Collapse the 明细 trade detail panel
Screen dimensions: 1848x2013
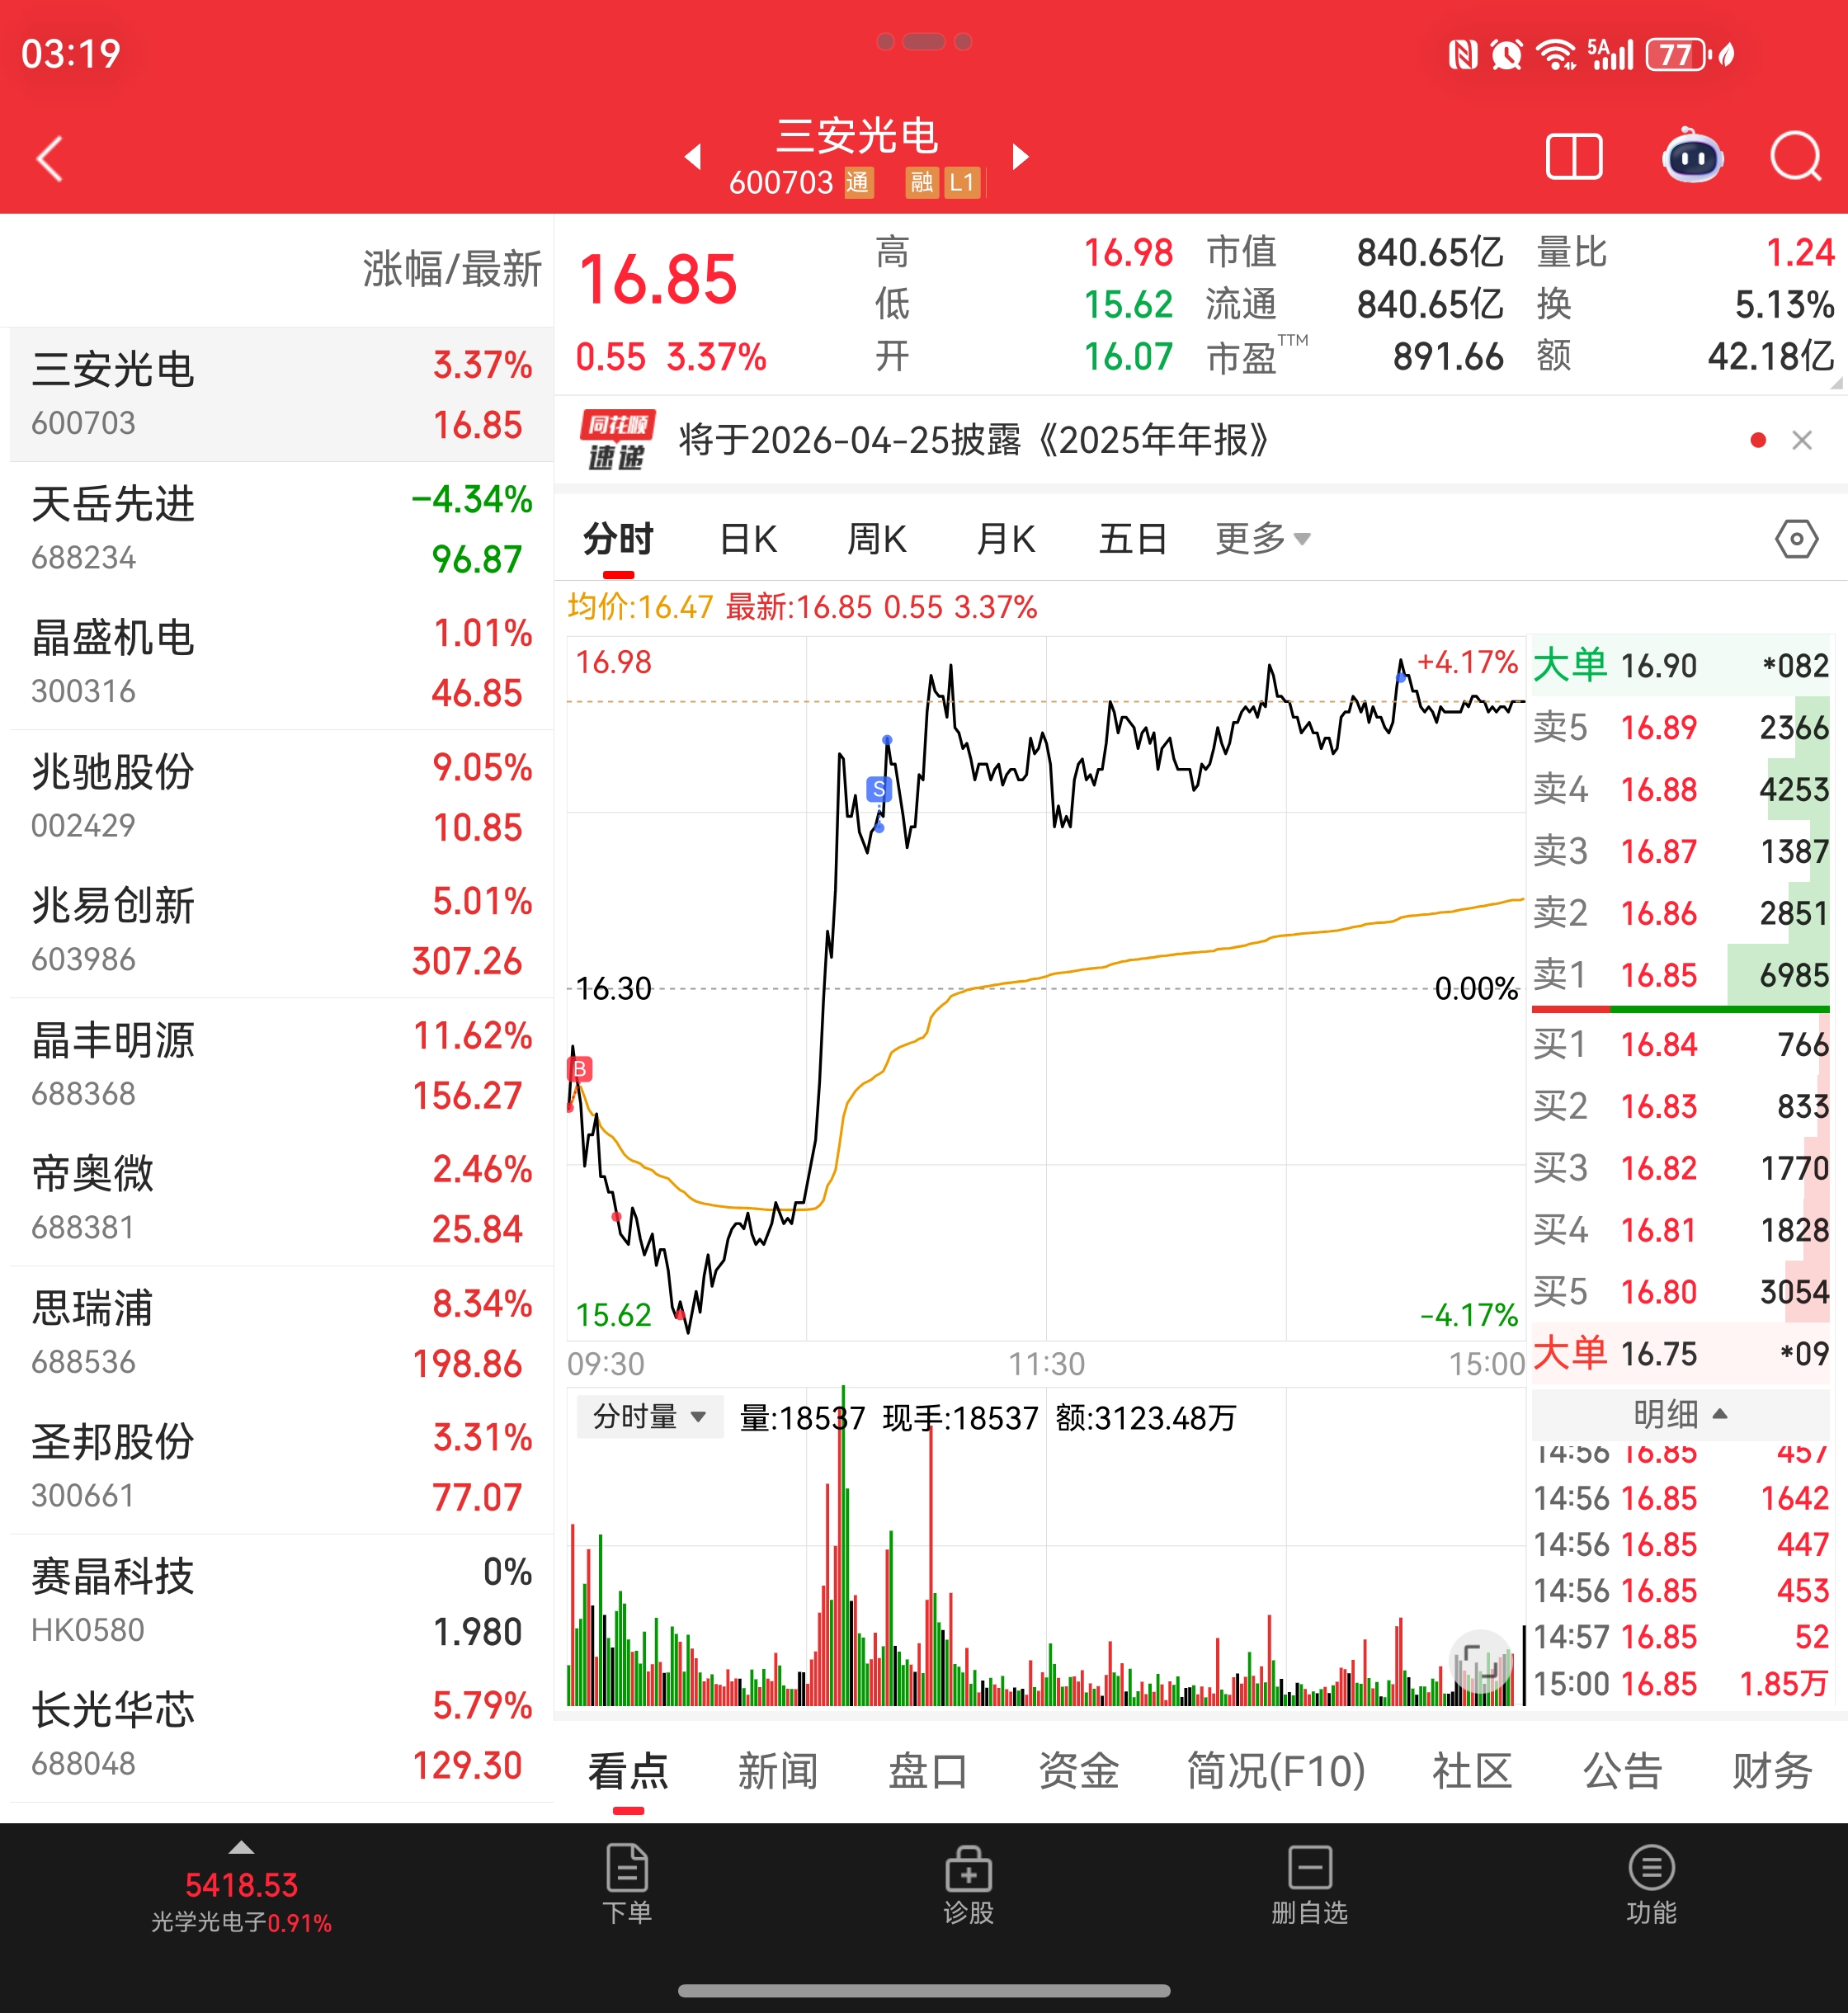(x=1679, y=1413)
